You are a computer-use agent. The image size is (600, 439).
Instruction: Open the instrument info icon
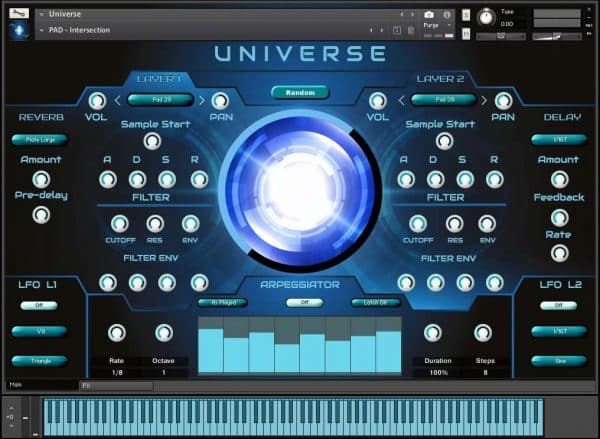447,15
